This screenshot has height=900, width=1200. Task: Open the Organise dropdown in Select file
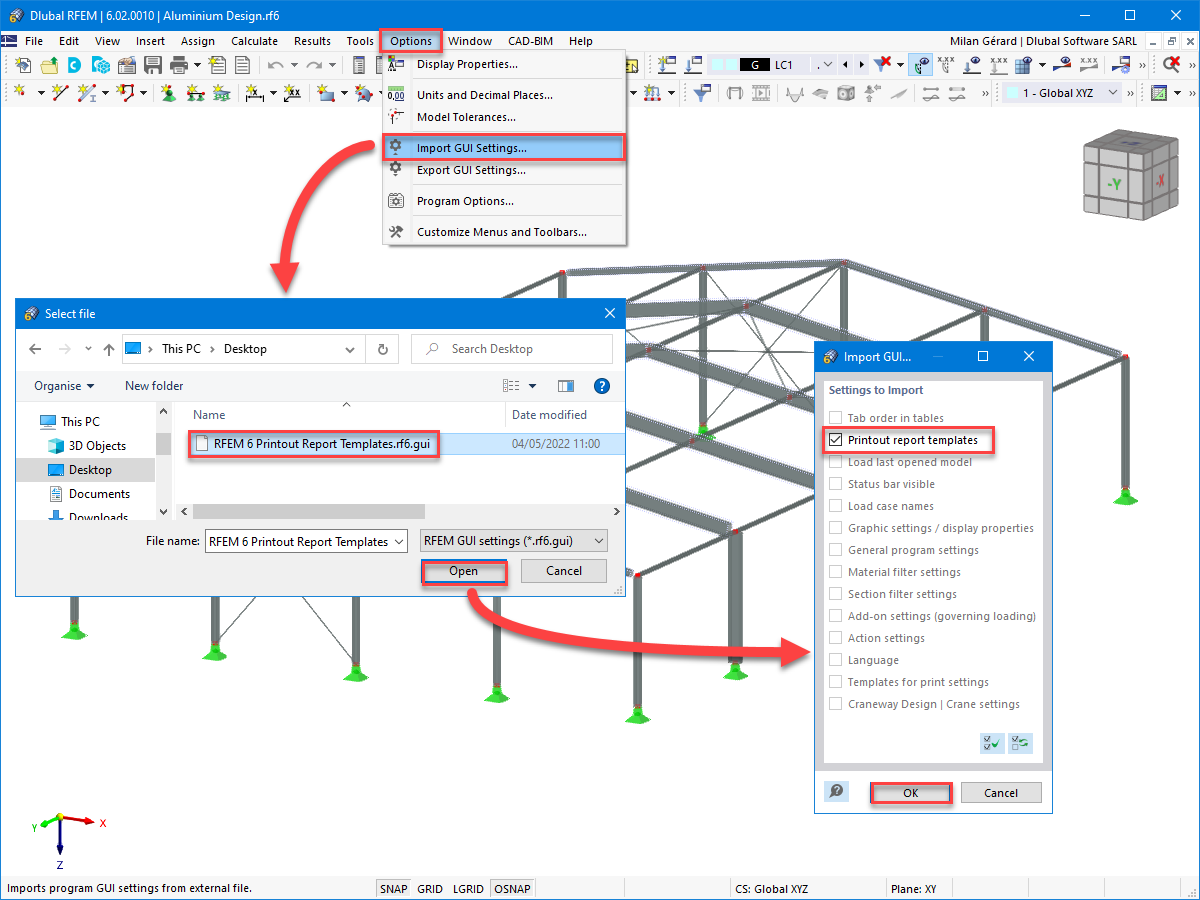click(64, 385)
